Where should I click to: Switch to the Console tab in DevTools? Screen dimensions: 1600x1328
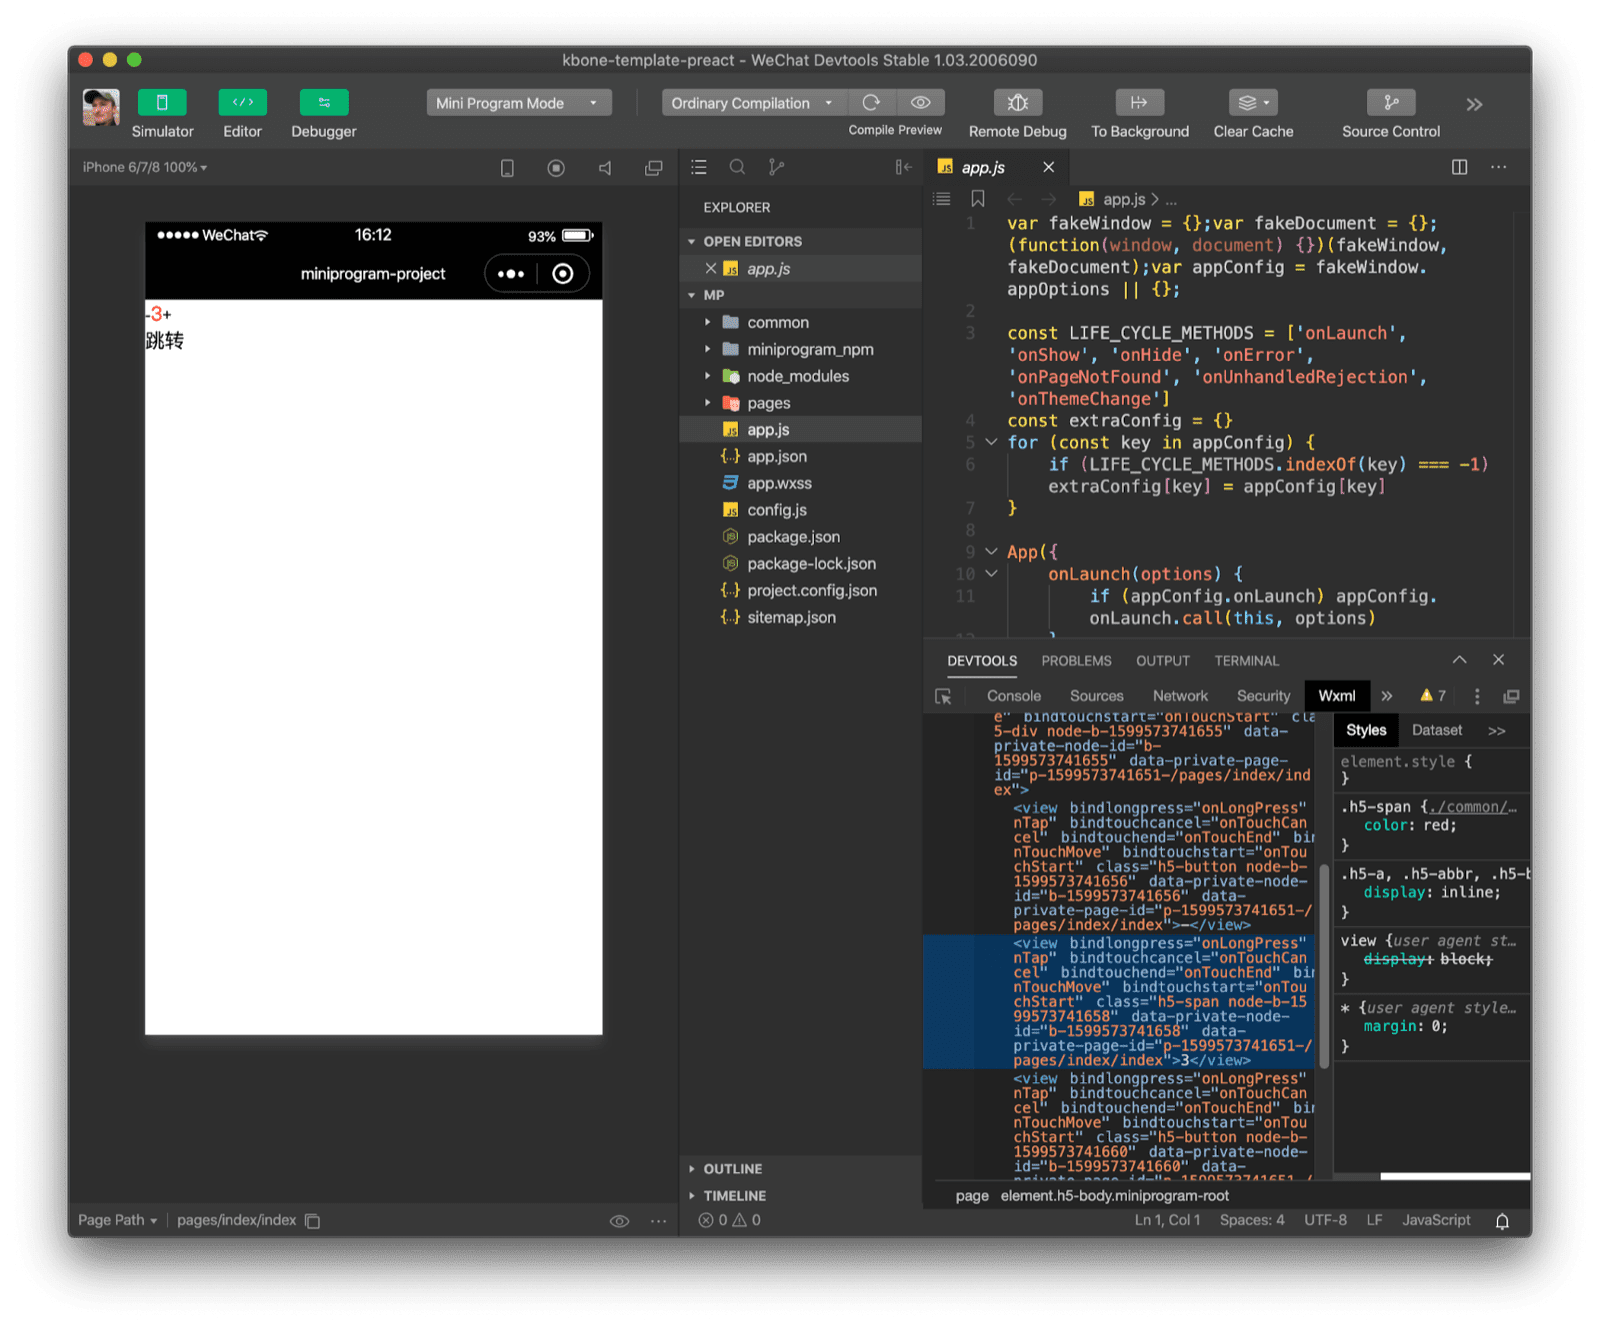(x=1013, y=695)
